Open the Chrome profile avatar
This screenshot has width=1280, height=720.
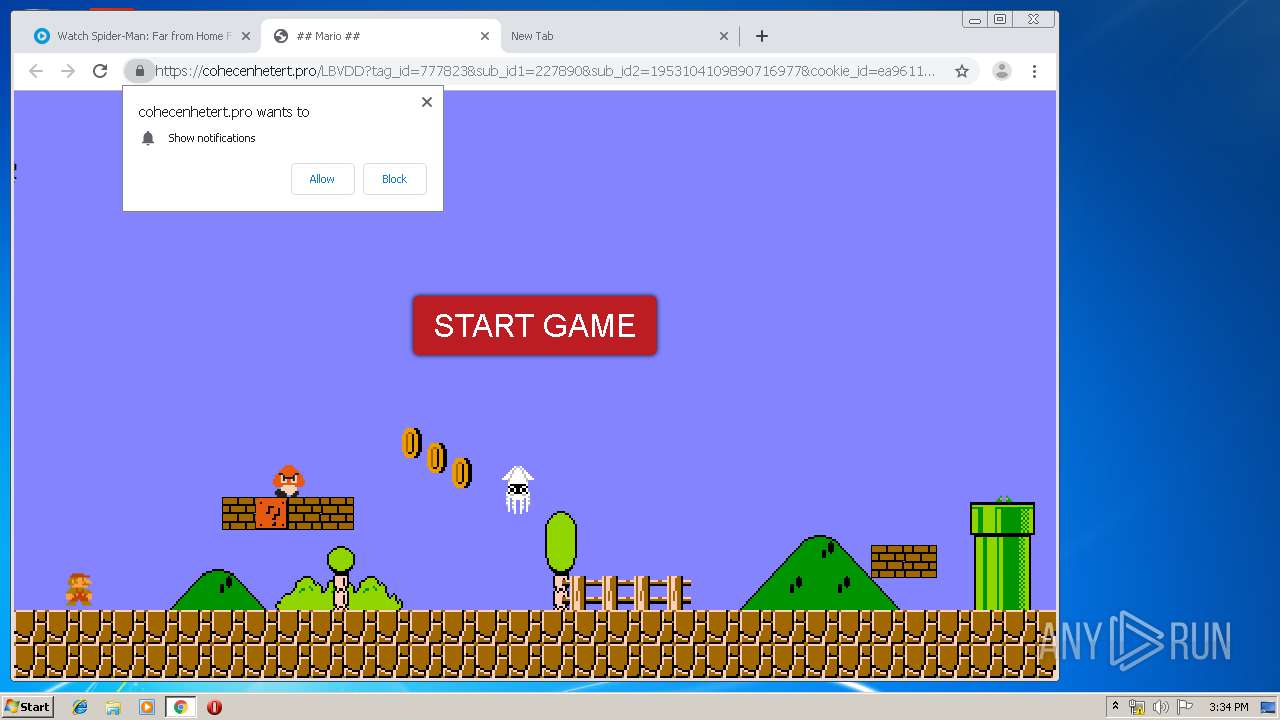click(x=1001, y=71)
